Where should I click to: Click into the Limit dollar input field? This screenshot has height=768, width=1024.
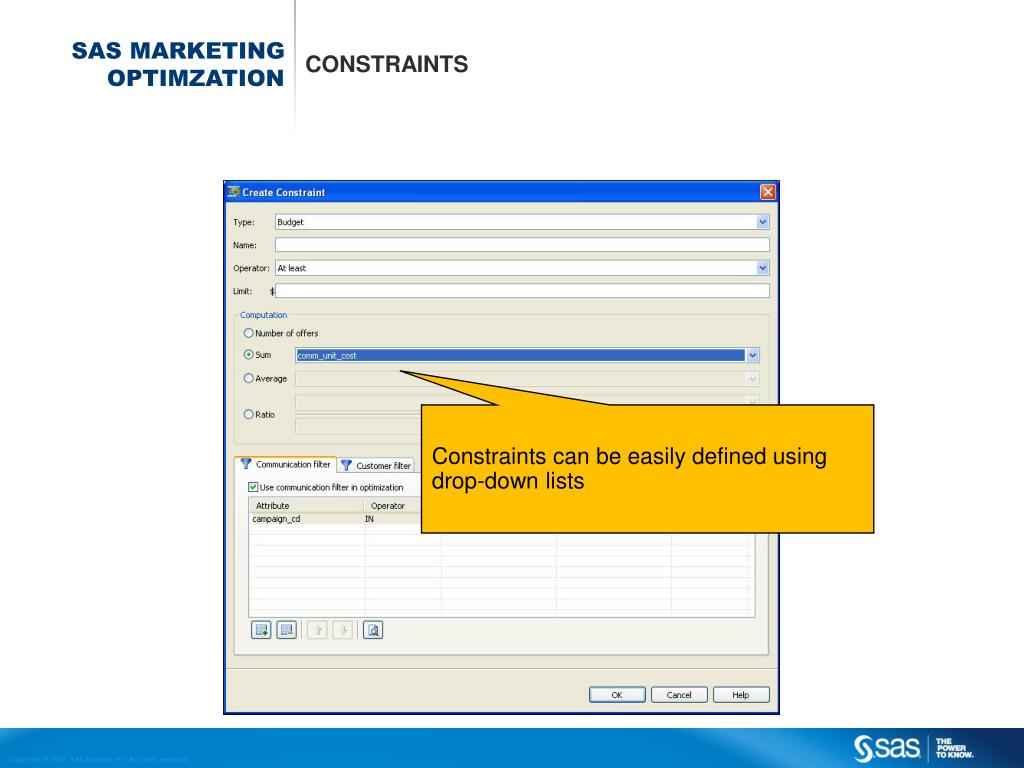pos(522,291)
